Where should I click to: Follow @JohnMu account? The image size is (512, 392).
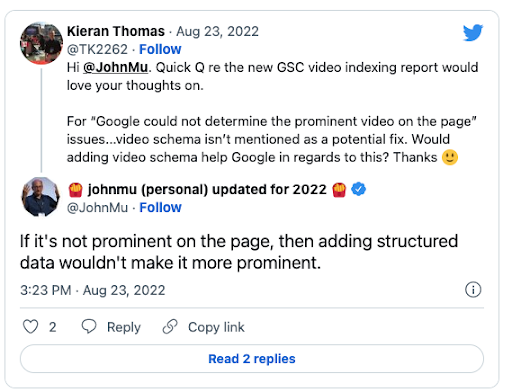tap(160, 208)
